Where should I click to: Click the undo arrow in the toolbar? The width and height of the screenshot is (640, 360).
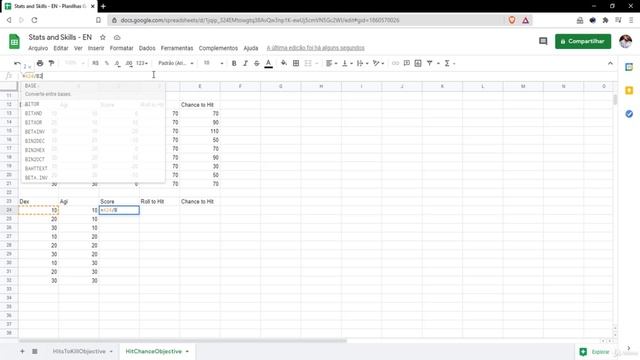[17, 63]
